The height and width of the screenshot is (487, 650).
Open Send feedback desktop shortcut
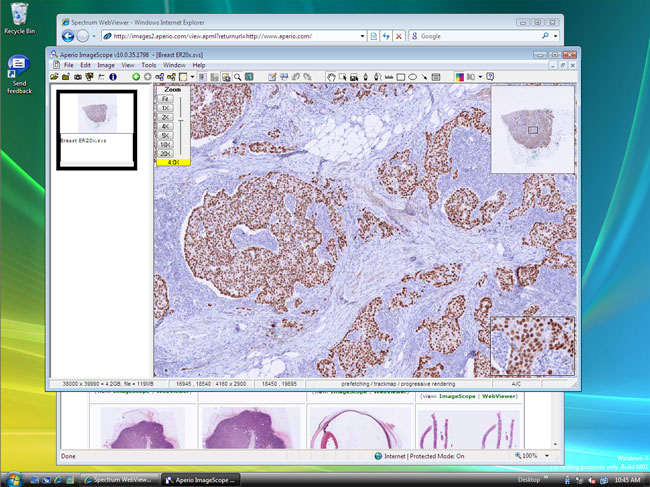19,75
